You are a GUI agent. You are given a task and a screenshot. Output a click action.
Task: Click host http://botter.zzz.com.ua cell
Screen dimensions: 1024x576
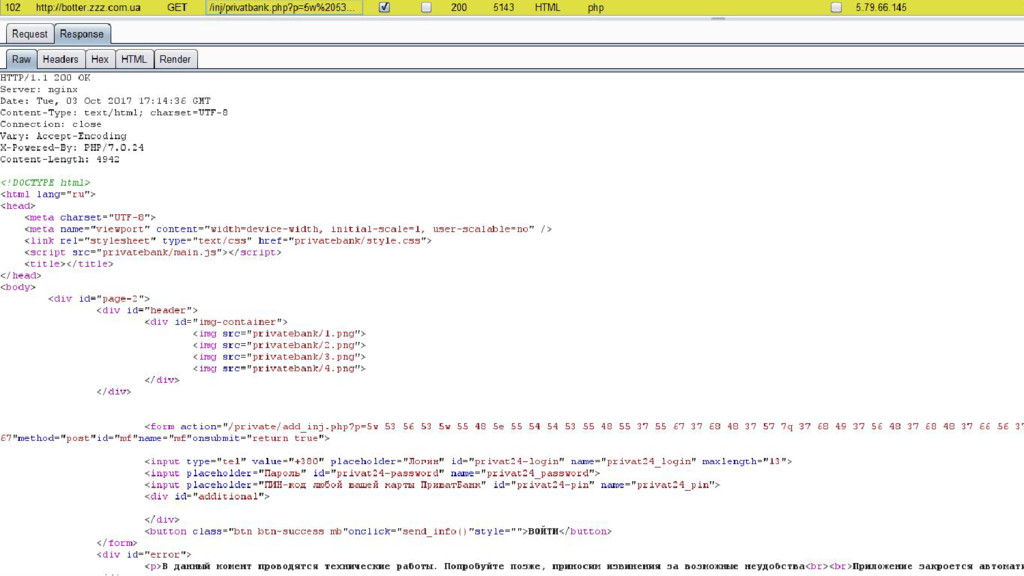(88, 8)
